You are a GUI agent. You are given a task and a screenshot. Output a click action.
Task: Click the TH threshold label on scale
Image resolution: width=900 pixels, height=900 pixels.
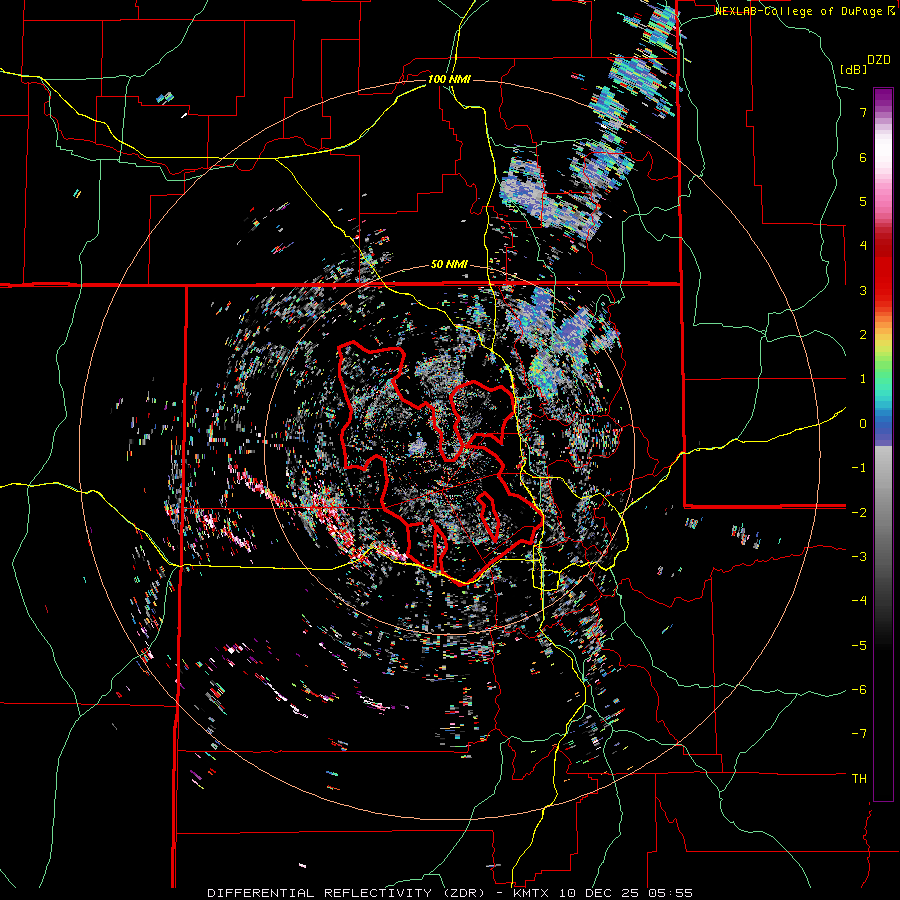(x=859, y=778)
